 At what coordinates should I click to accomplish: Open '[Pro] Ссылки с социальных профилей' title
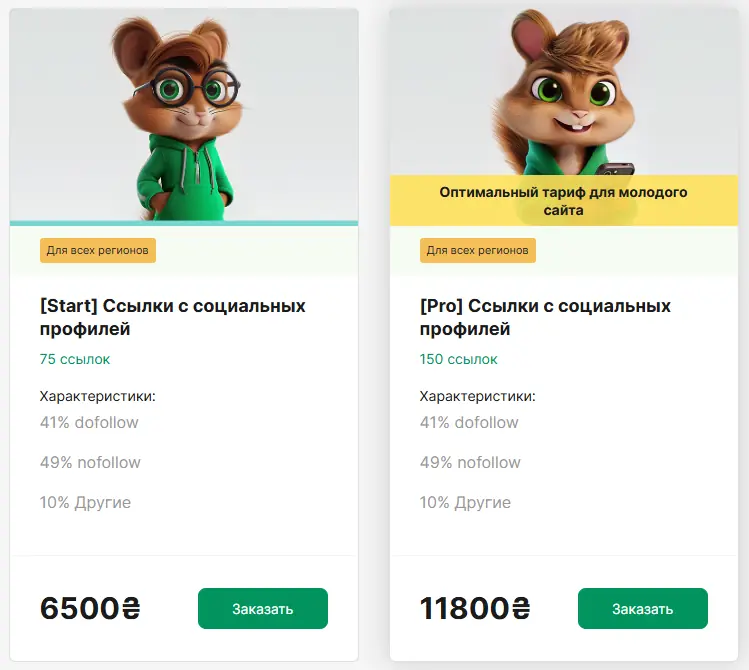coord(545,317)
